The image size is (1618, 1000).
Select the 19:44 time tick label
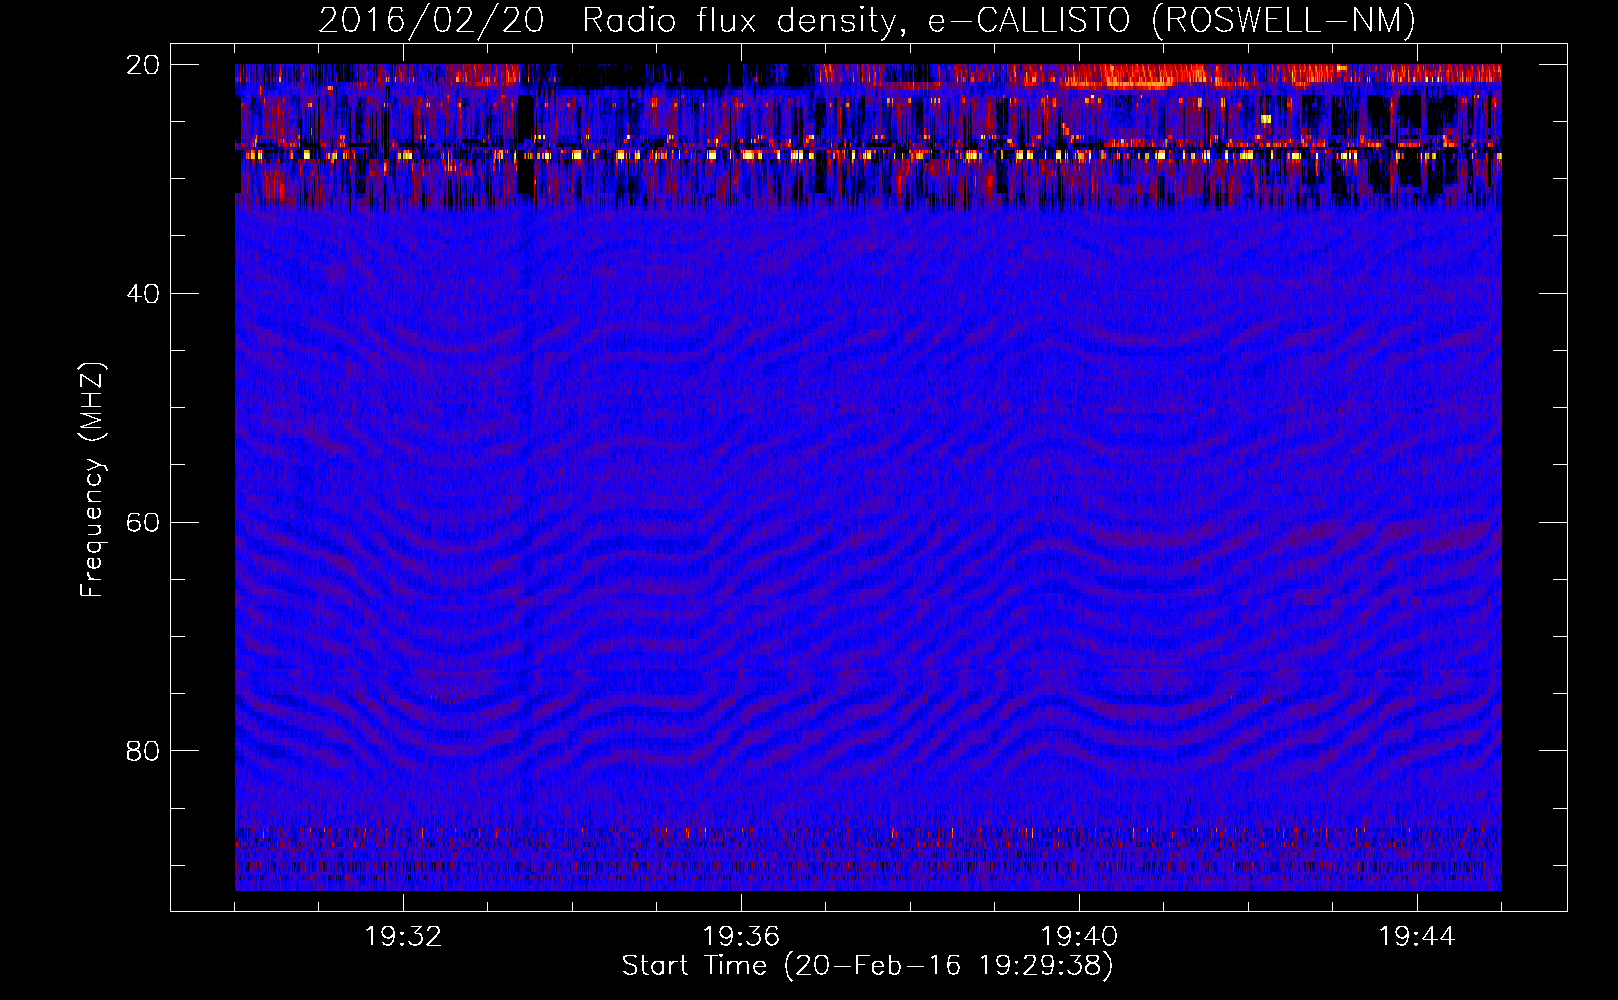1417,937
